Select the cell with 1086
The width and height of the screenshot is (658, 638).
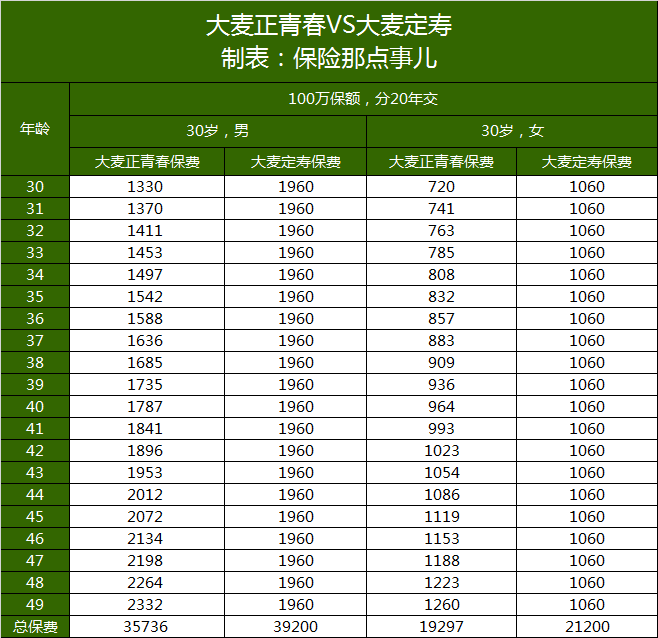pyautogui.click(x=441, y=494)
